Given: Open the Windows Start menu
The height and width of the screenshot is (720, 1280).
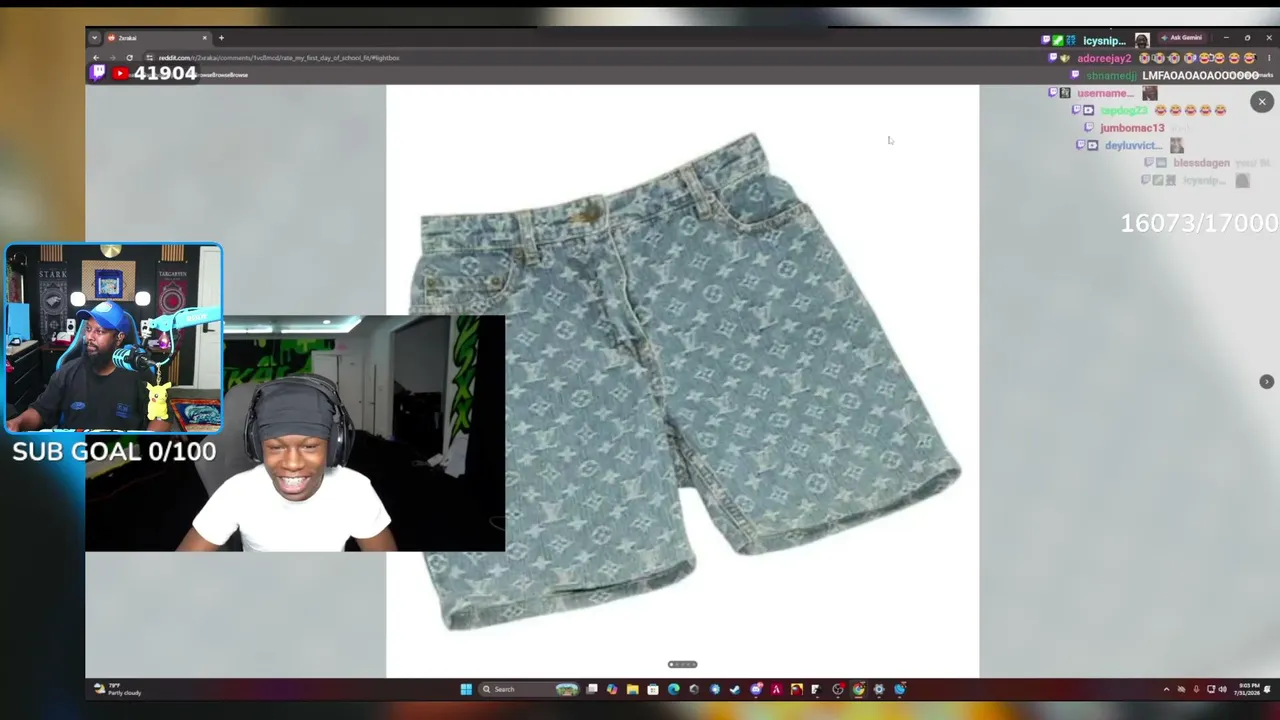Looking at the screenshot, I should point(466,689).
